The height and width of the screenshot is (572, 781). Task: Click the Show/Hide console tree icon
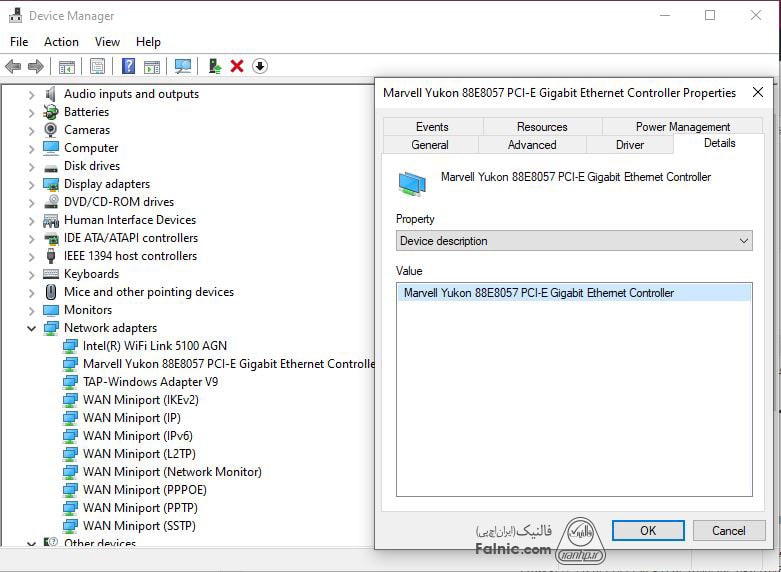pos(67,66)
